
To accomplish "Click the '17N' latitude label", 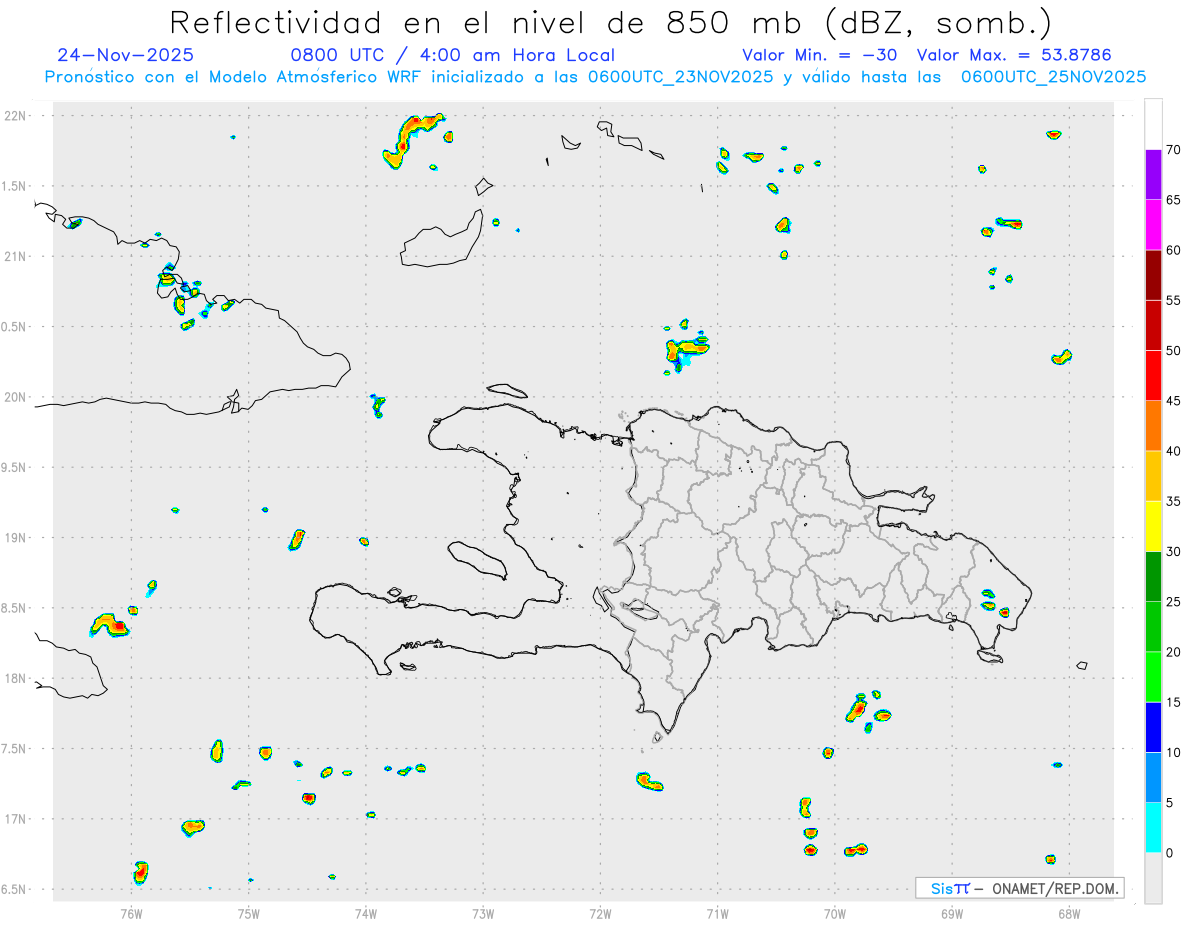I will (15, 819).
